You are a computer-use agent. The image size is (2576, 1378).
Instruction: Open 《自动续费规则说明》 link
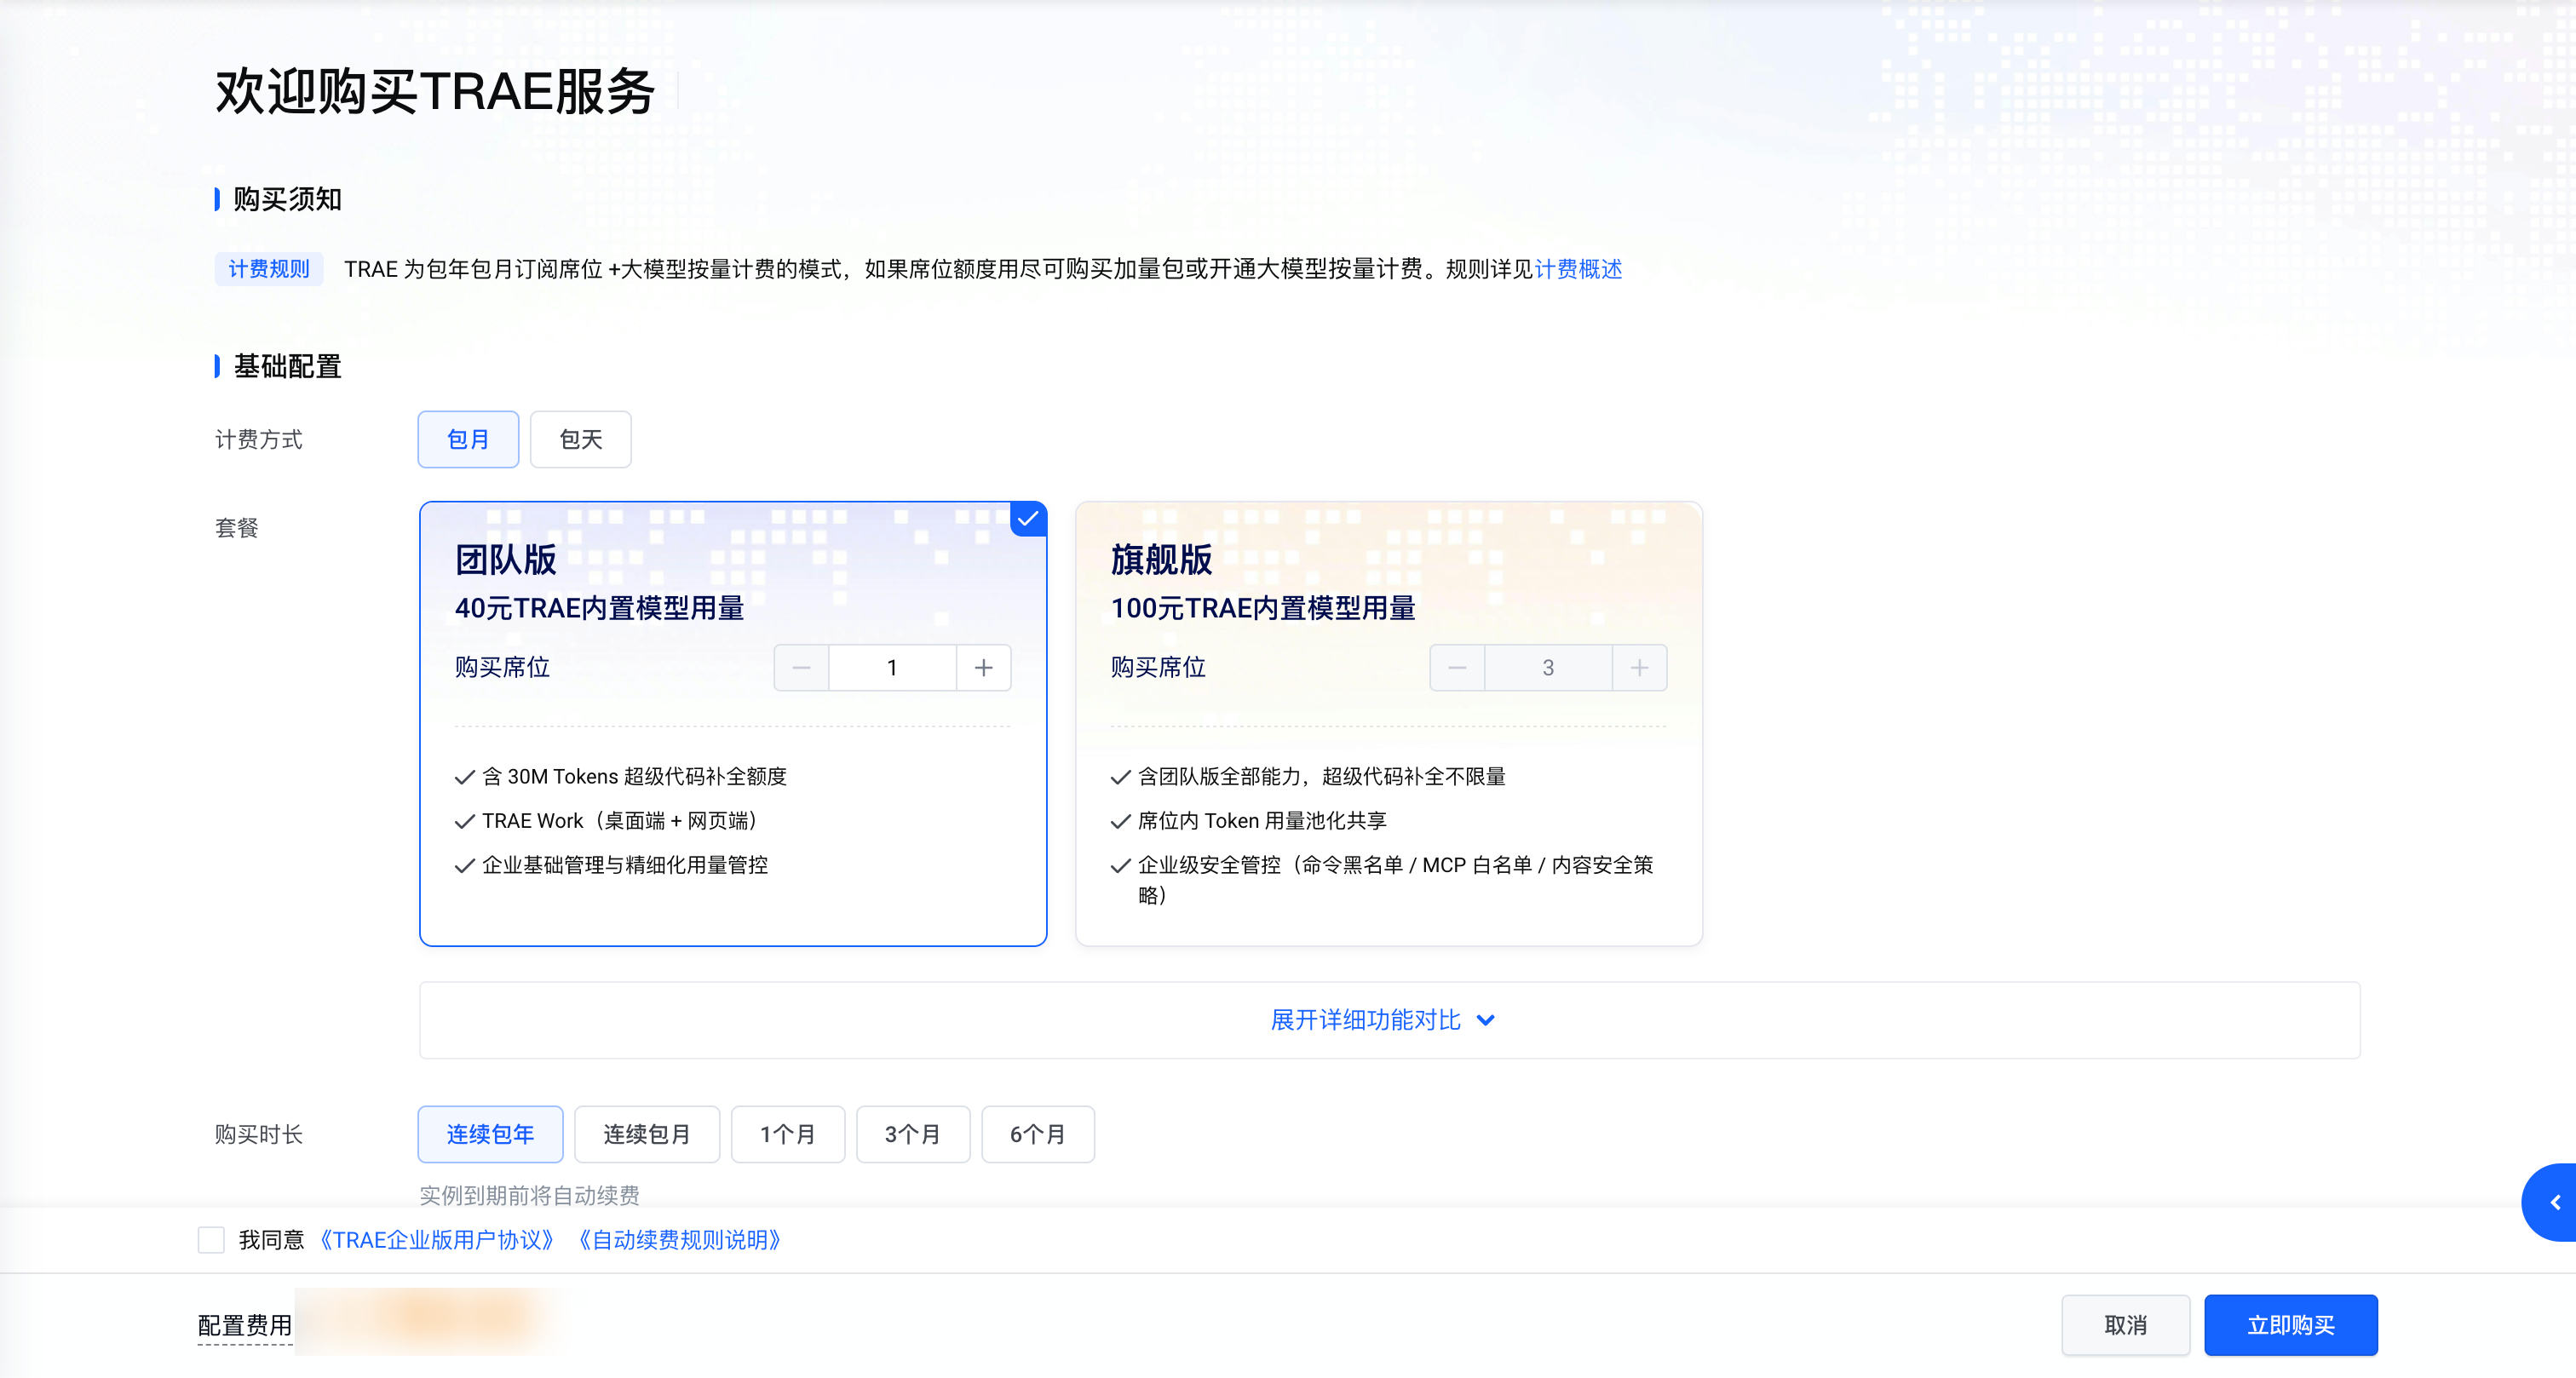click(679, 1240)
